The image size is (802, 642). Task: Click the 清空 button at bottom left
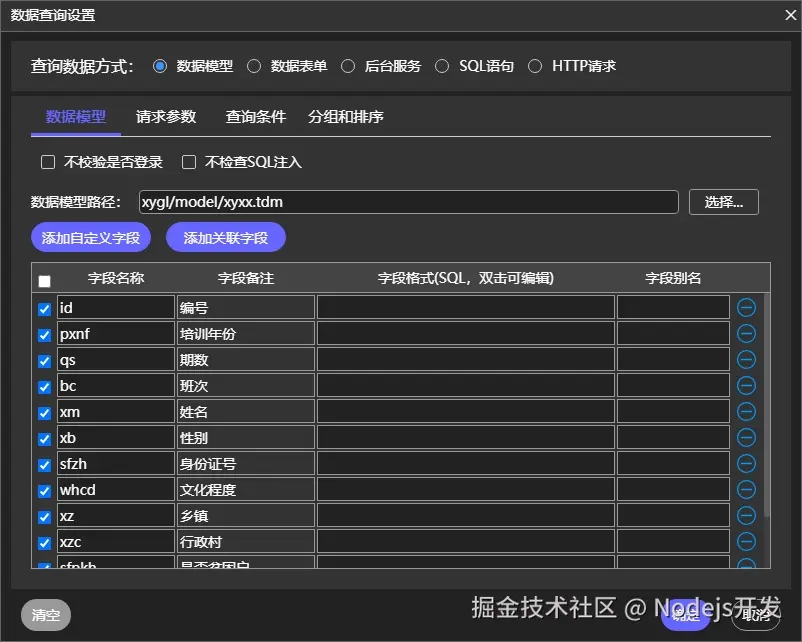point(45,615)
